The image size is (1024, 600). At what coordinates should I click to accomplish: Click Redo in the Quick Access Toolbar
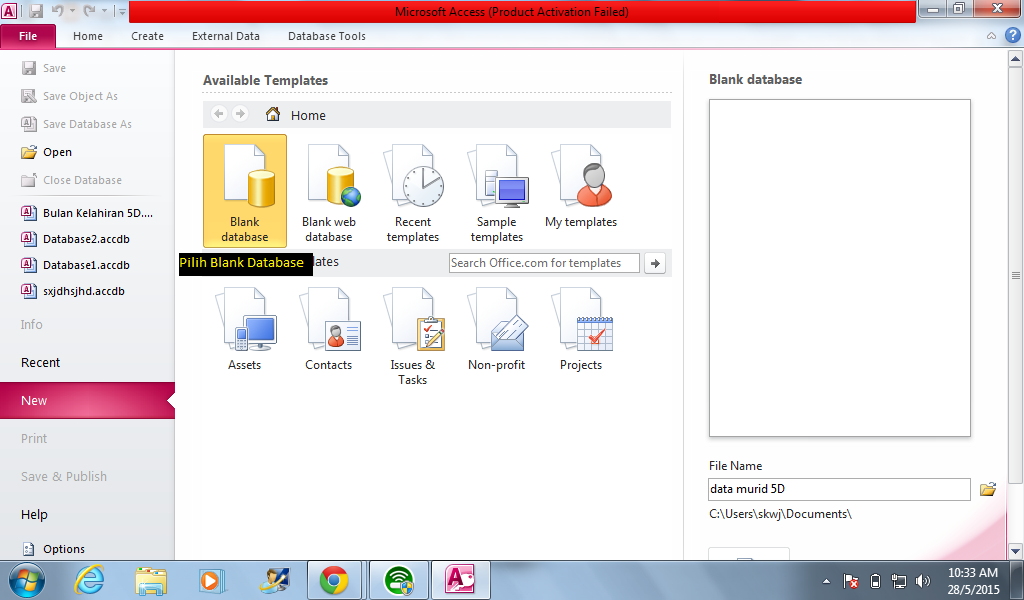pyautogui.click(x=89, y=11)
